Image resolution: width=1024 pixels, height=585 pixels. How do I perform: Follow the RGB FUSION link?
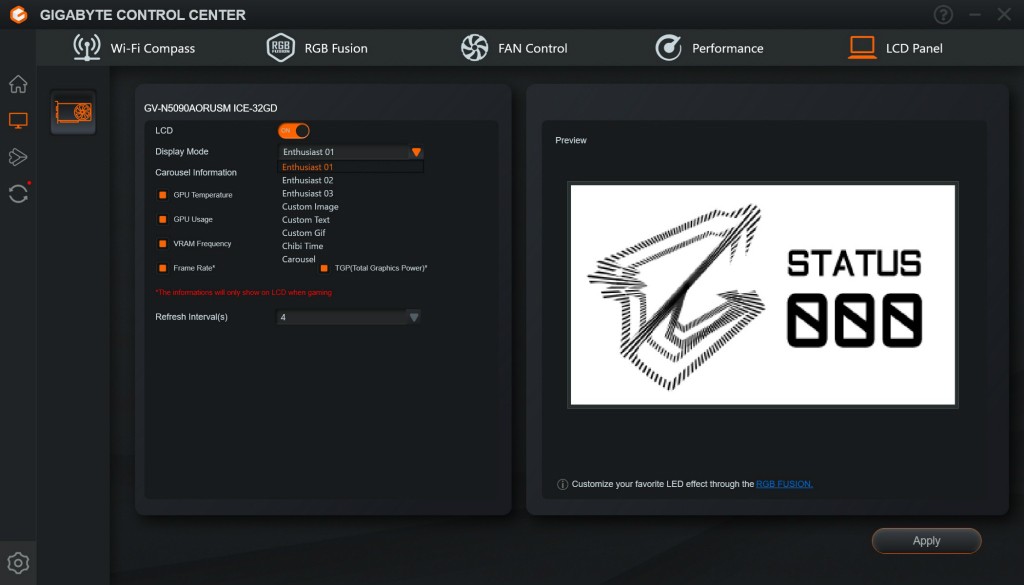tap(784, 484)
